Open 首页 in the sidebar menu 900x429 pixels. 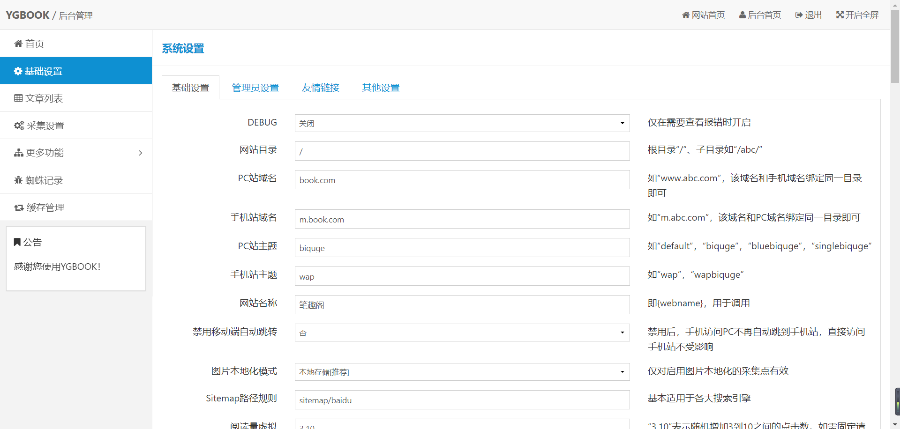[x=76, y=44]
